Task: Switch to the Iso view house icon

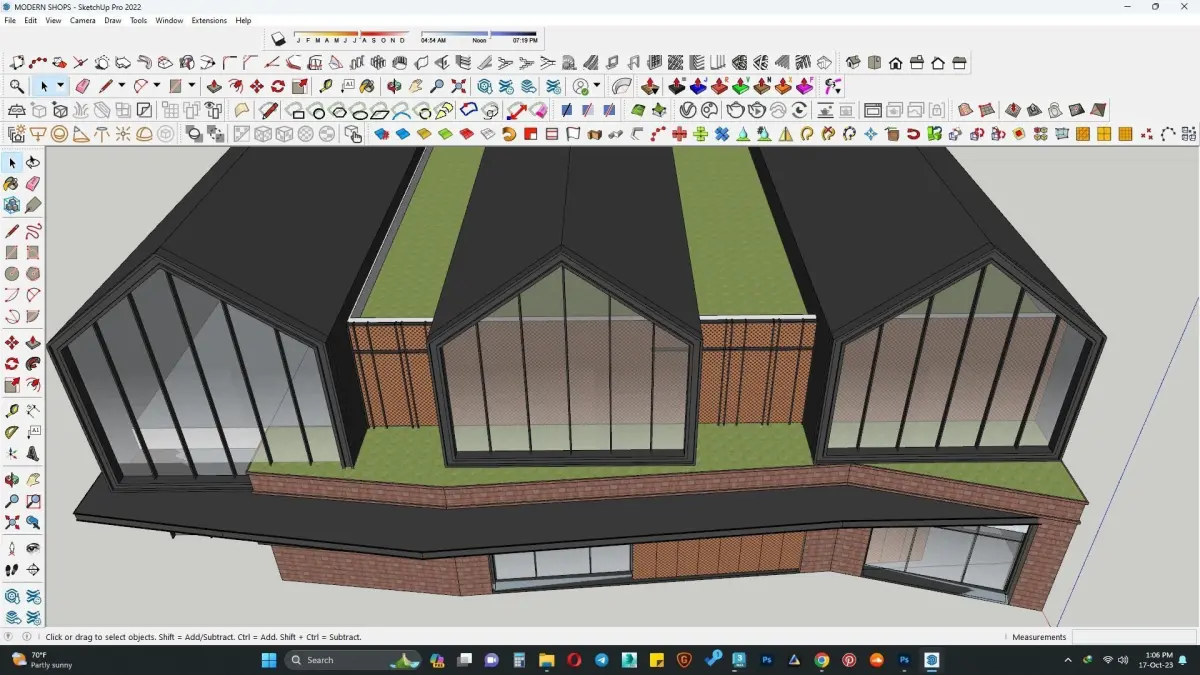Action: click(x=853, y=63)
